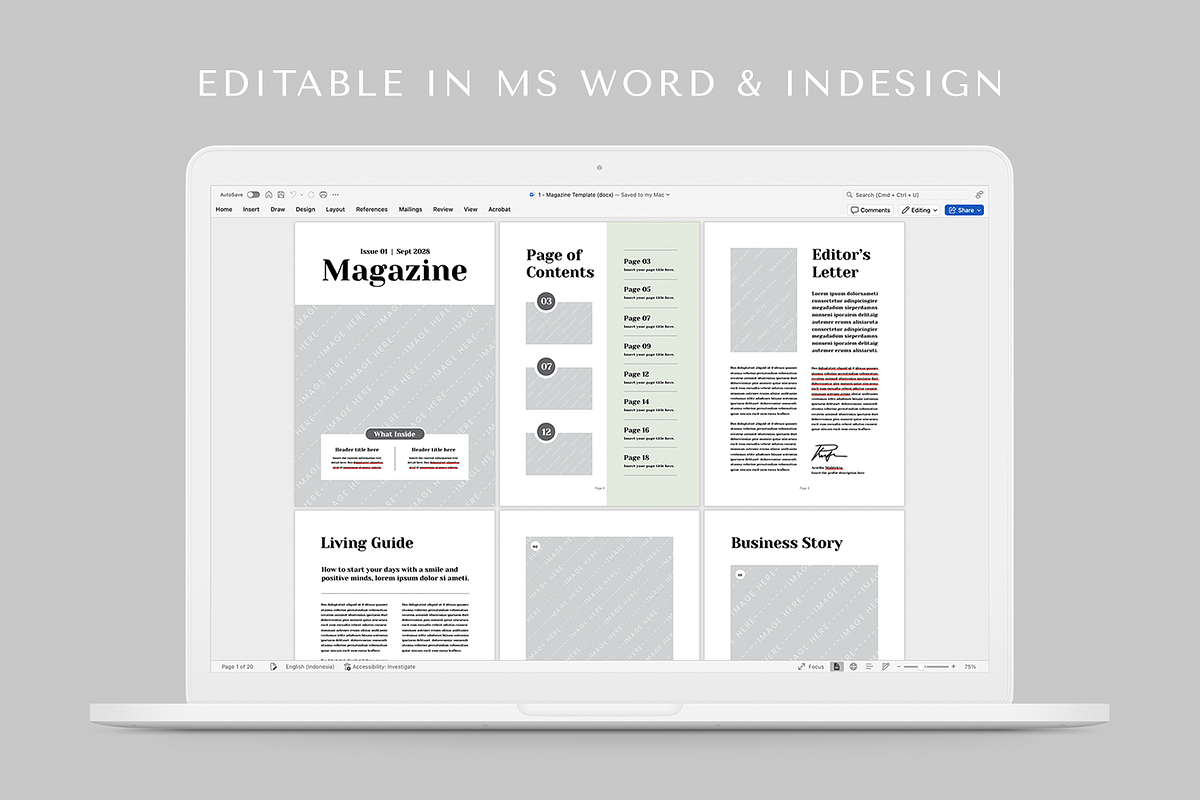The image size is (1200, 800).
Task: Click the Print icon in quick toolbar
Action: tap(323, 195)
